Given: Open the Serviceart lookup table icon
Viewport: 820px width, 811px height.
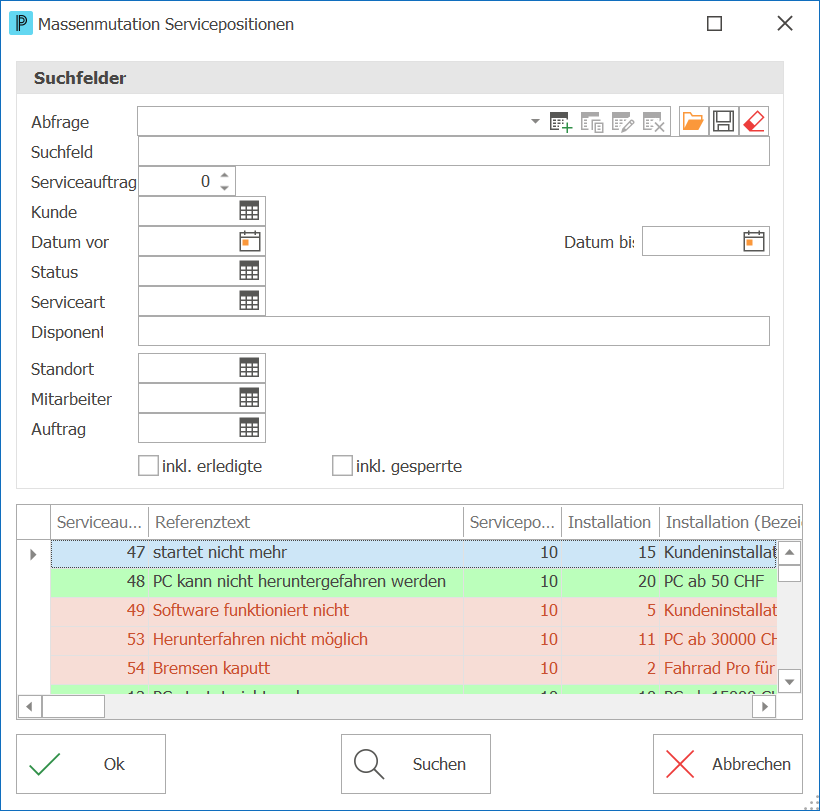Looking at the screenshot, I should point(249,301).
